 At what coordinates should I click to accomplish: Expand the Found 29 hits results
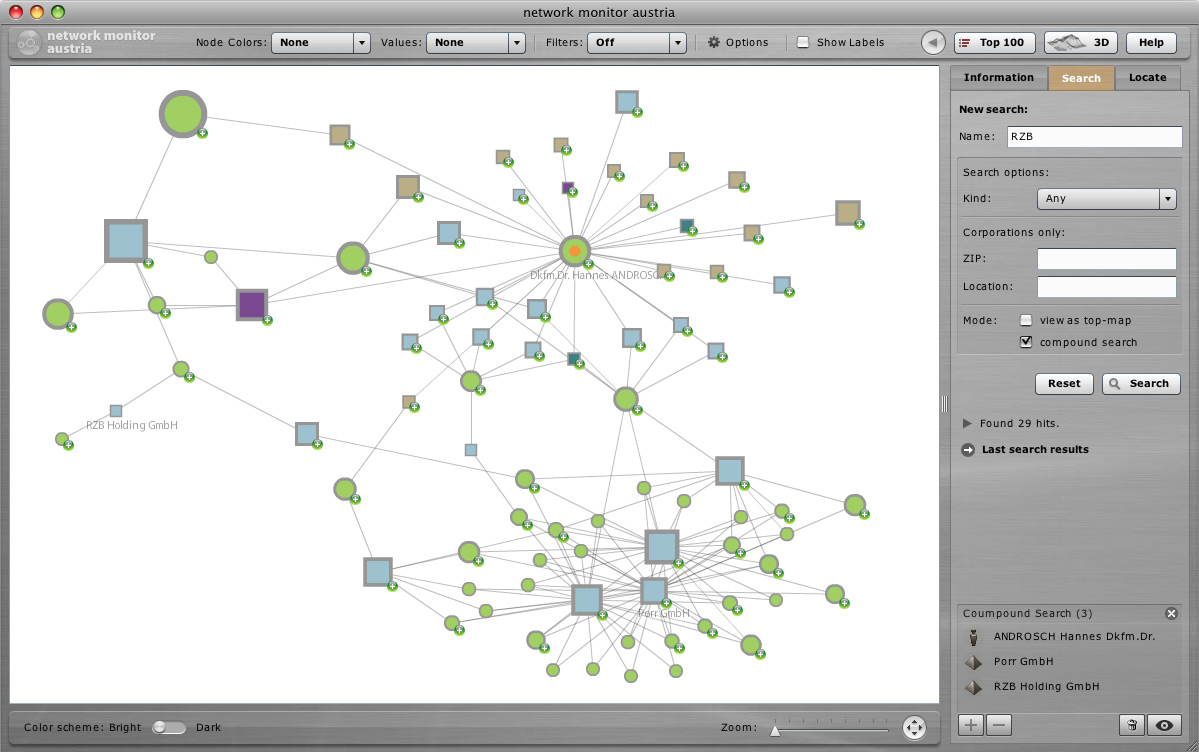[x=967, y=423]
